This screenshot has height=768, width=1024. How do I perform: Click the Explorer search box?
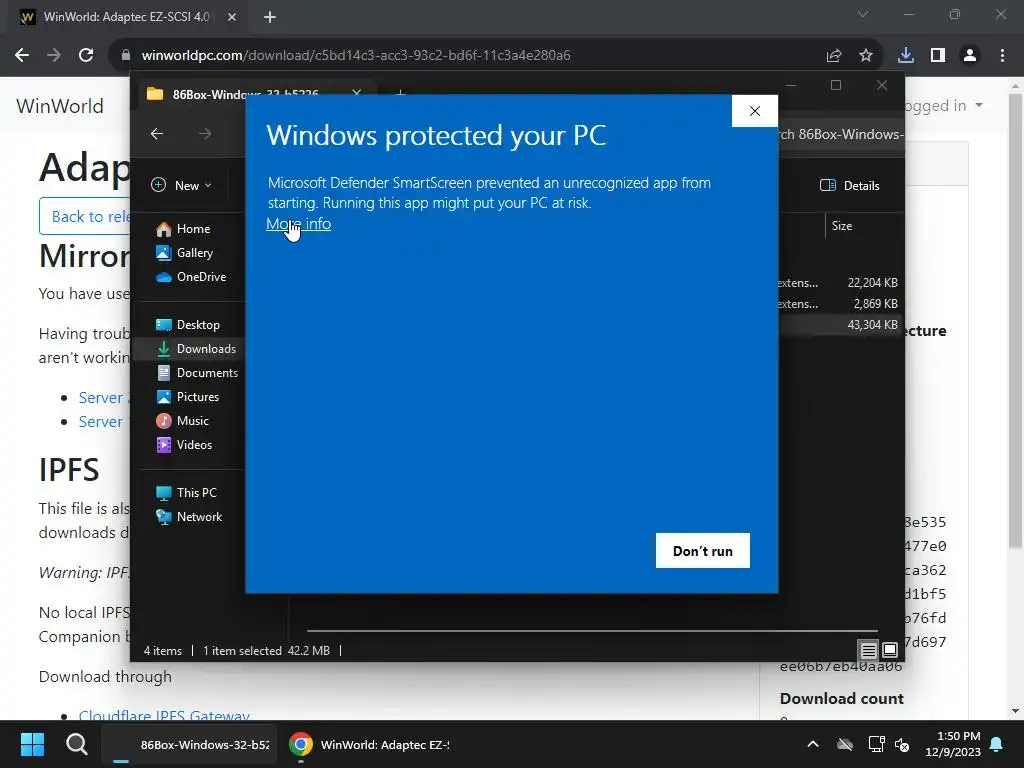[x=841, y=135]
